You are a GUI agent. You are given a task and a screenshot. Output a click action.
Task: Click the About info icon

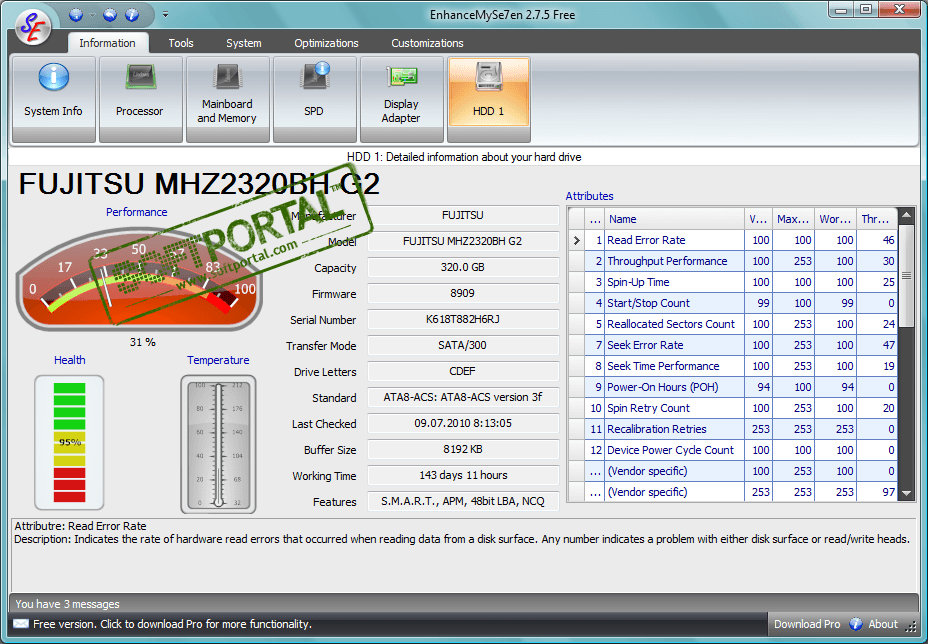856,624
